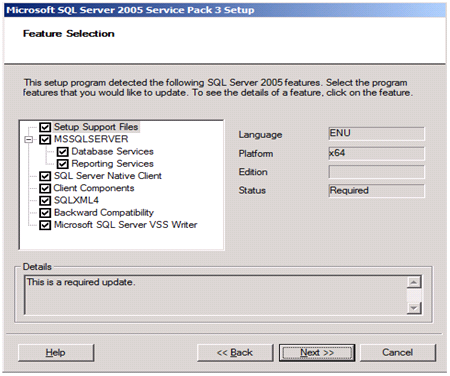Click the Language label
The image size is (450, 376).
[260, 135]
